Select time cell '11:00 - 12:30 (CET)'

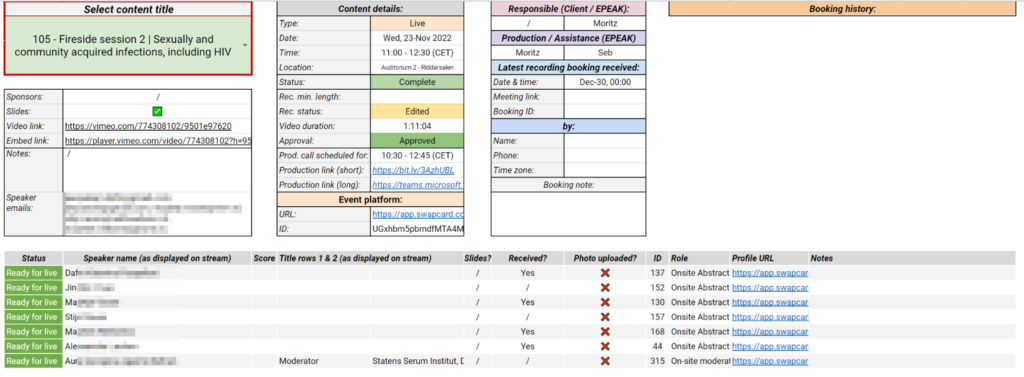(x=417, y=53)
